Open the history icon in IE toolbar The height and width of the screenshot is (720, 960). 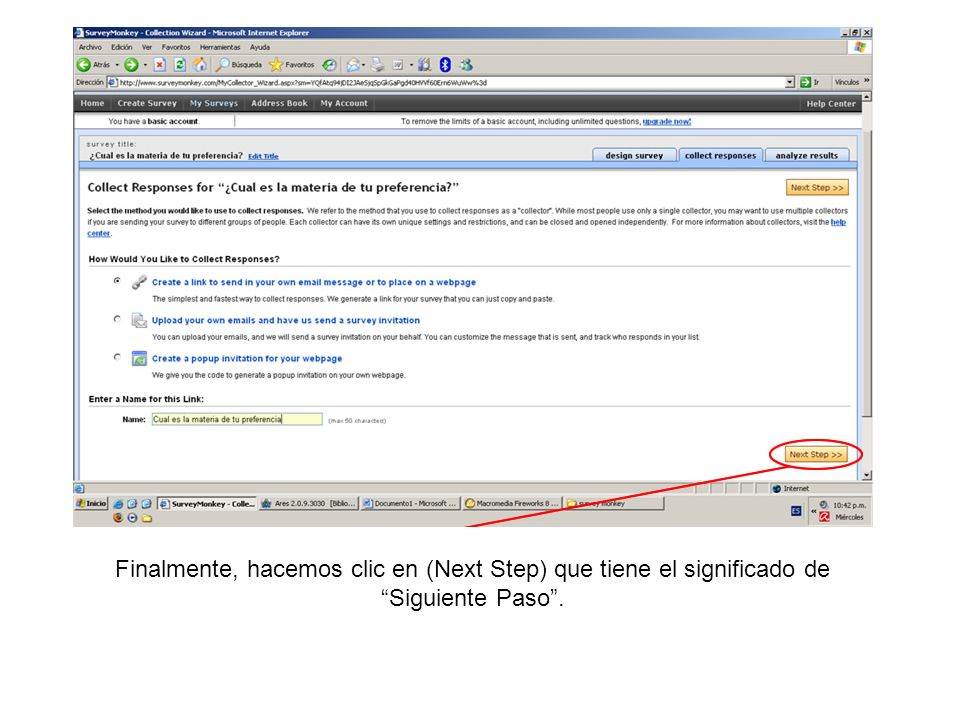click(x=329, y=65)
